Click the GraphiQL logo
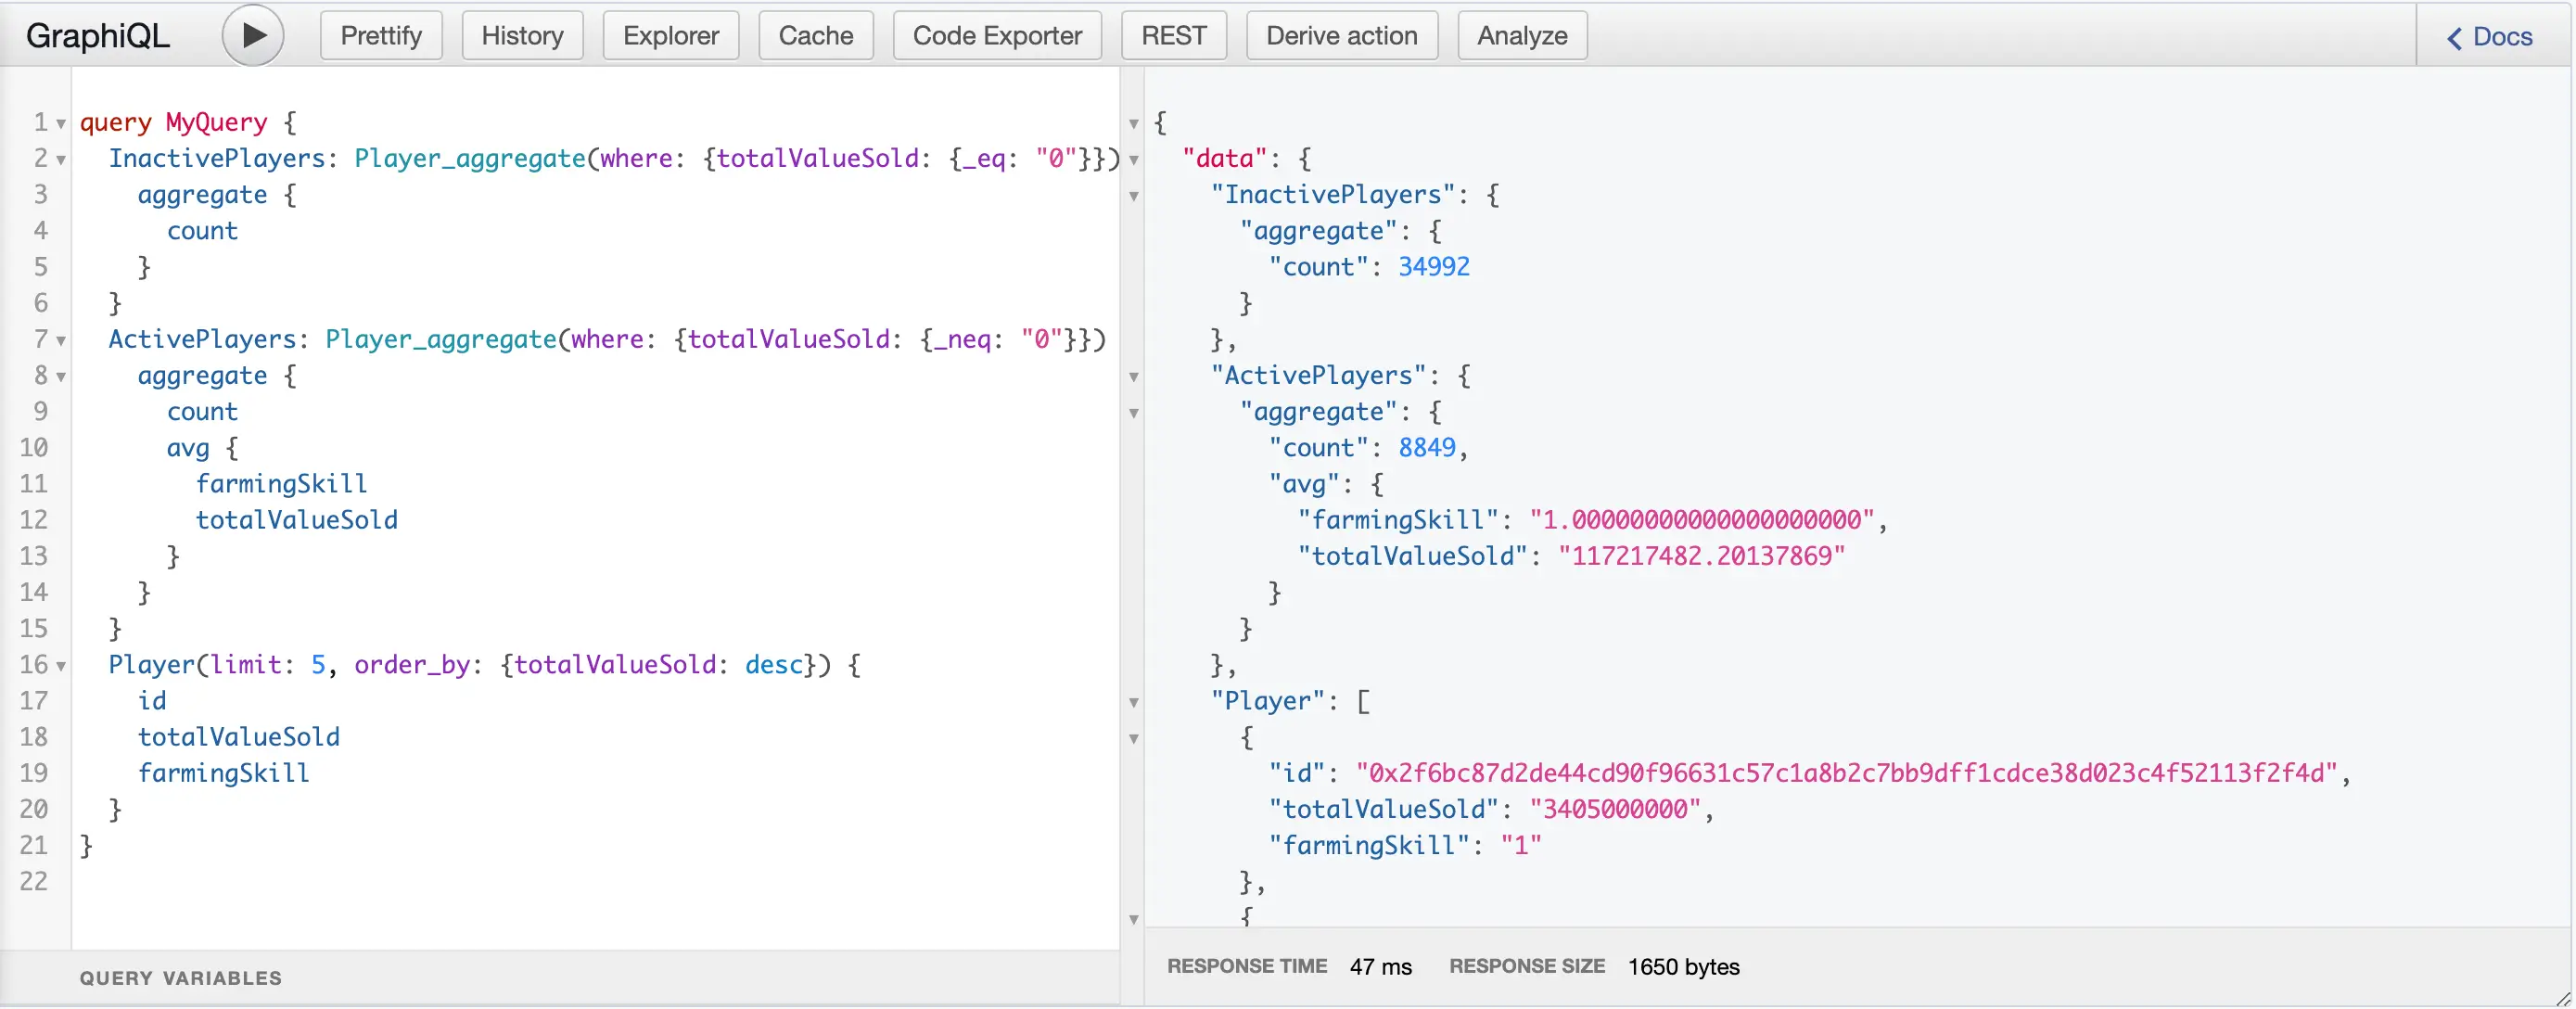 tap(96, 34)
